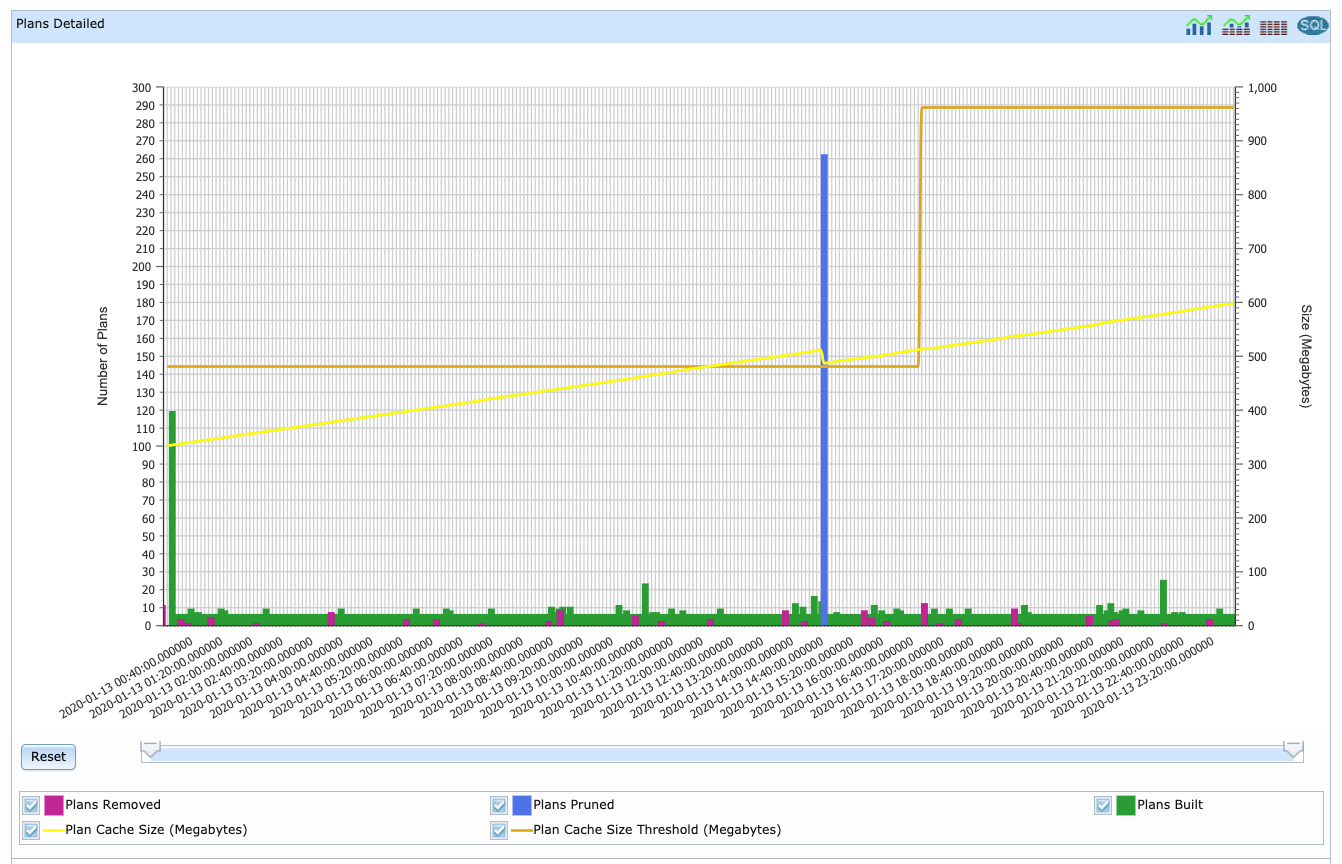Click the 300 left axis value
This screenshot has width=1342, height=864.
pos(141,88)
